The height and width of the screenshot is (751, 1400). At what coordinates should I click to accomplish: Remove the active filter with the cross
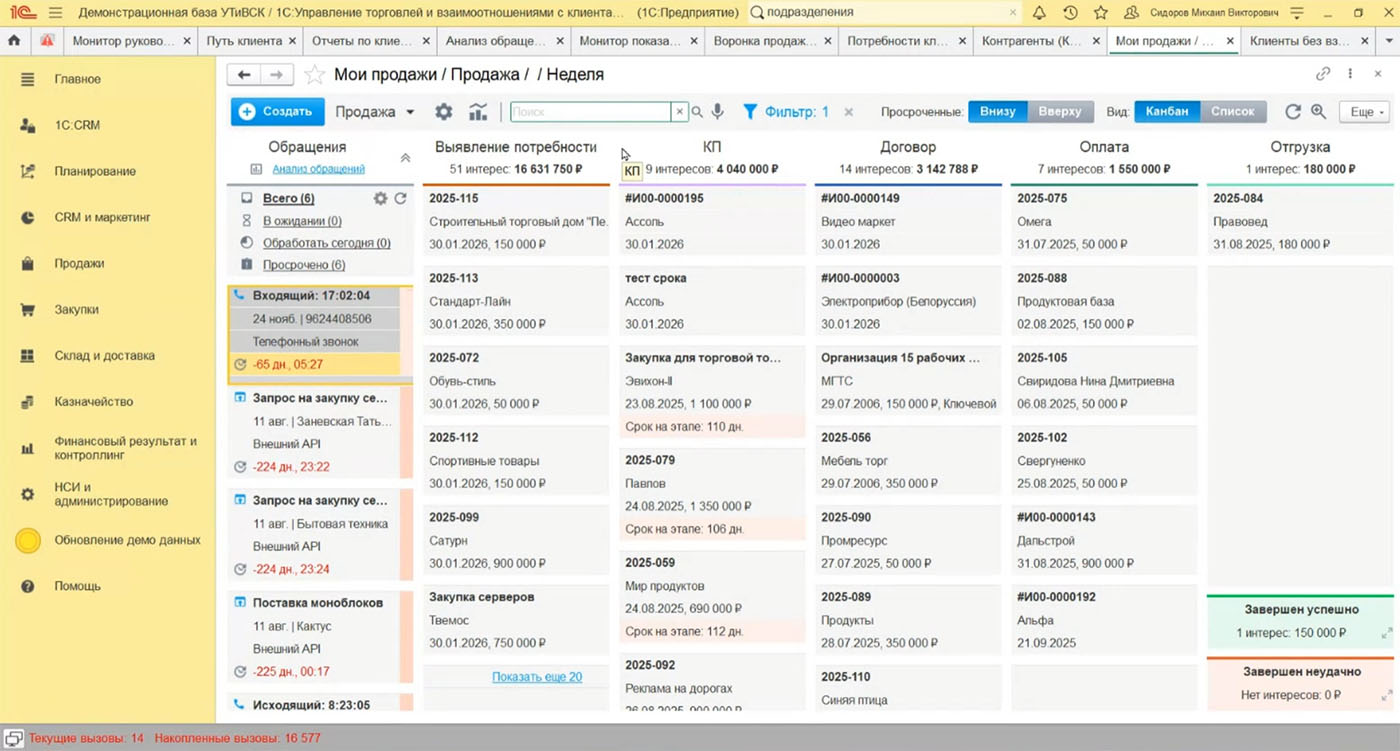[849, 112]
